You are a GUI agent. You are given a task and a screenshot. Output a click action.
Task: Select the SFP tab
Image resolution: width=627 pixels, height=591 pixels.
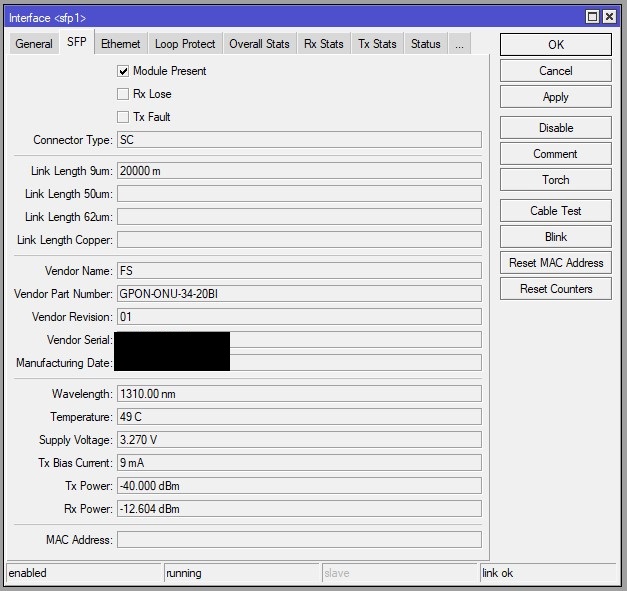coord(77,42)
